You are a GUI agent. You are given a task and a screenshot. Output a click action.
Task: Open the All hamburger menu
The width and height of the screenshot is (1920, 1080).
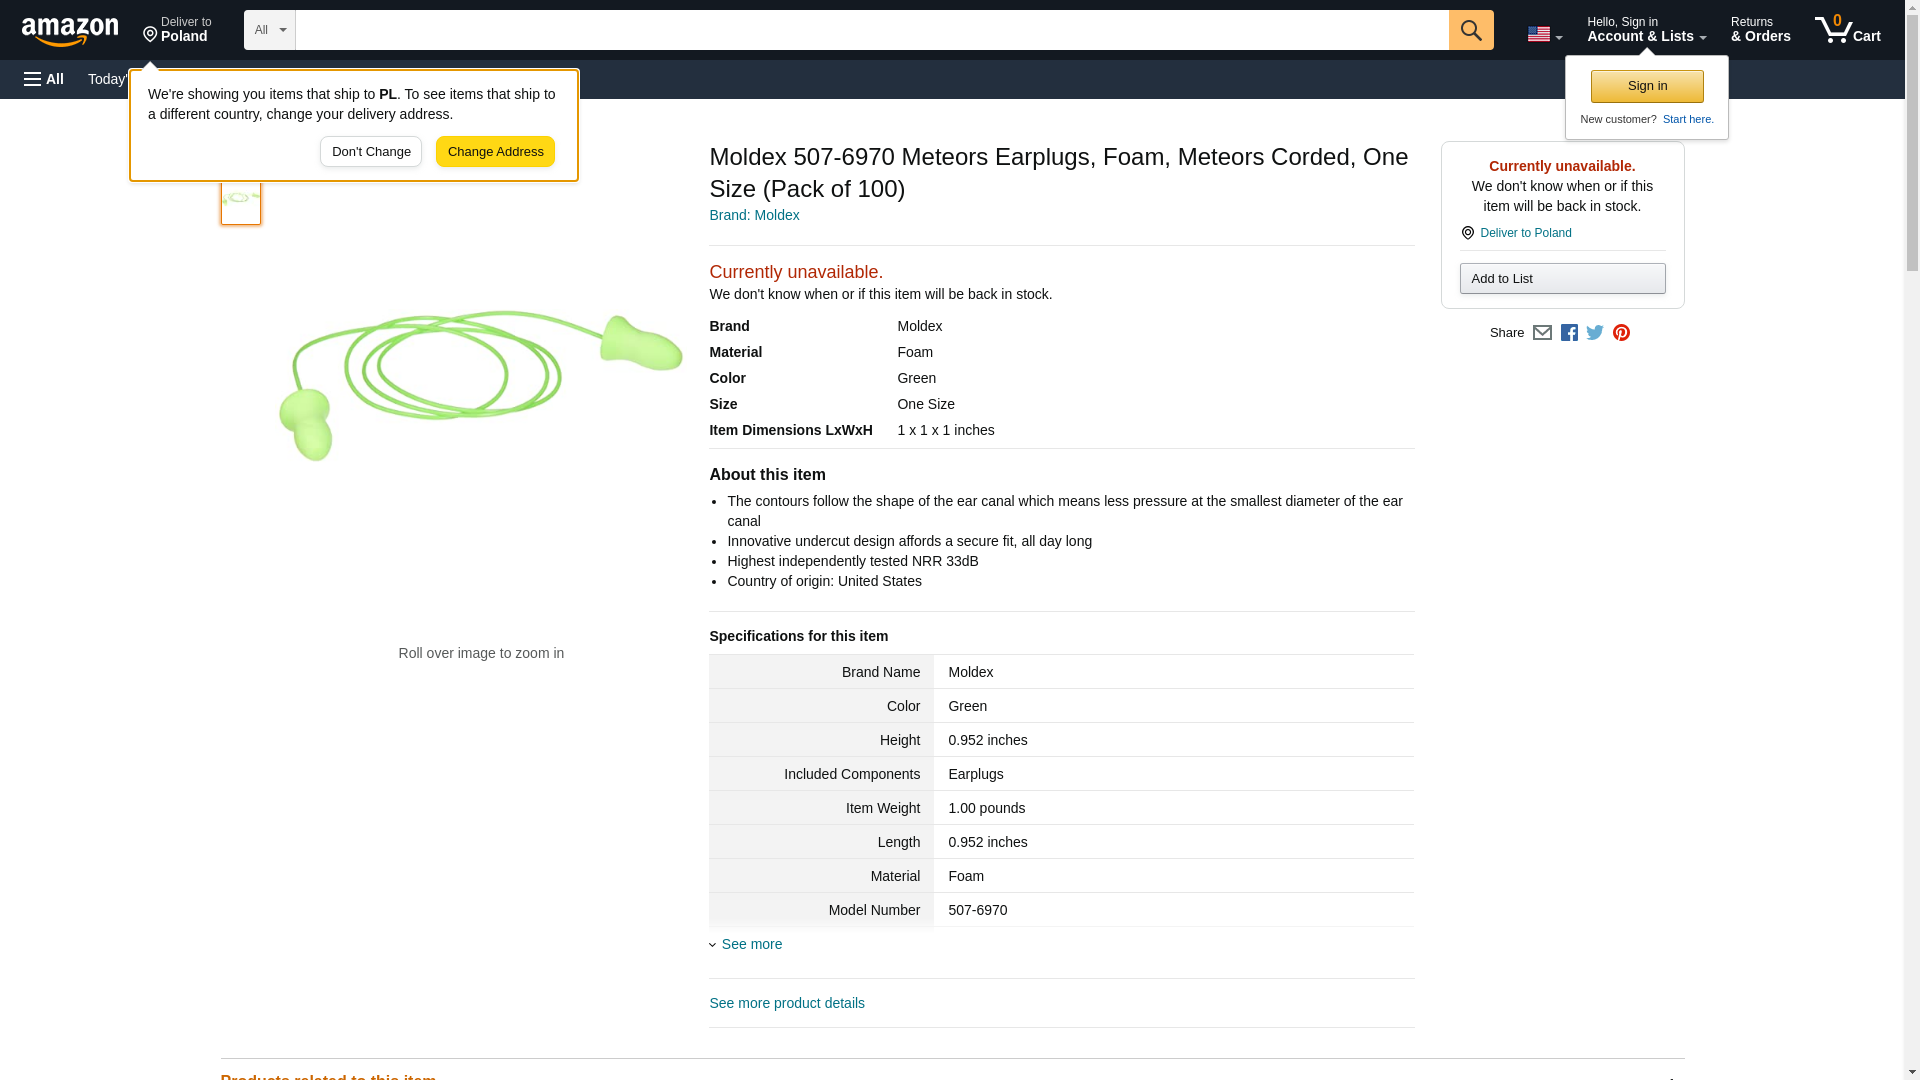[x=44, y=79]
